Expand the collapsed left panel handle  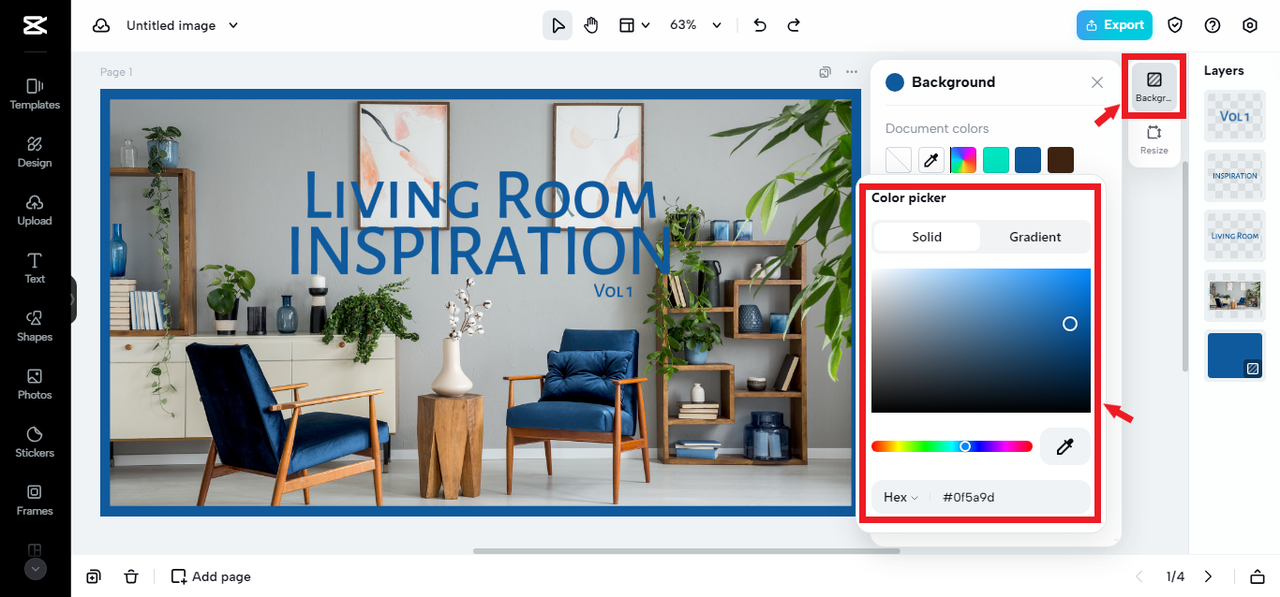73,300
